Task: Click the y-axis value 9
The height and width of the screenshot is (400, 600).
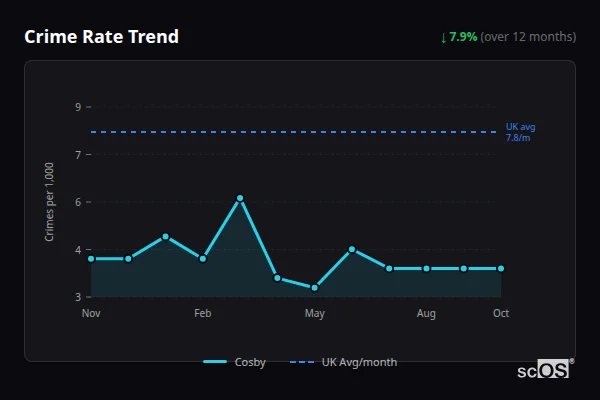Action: click(x=78, y=107)
